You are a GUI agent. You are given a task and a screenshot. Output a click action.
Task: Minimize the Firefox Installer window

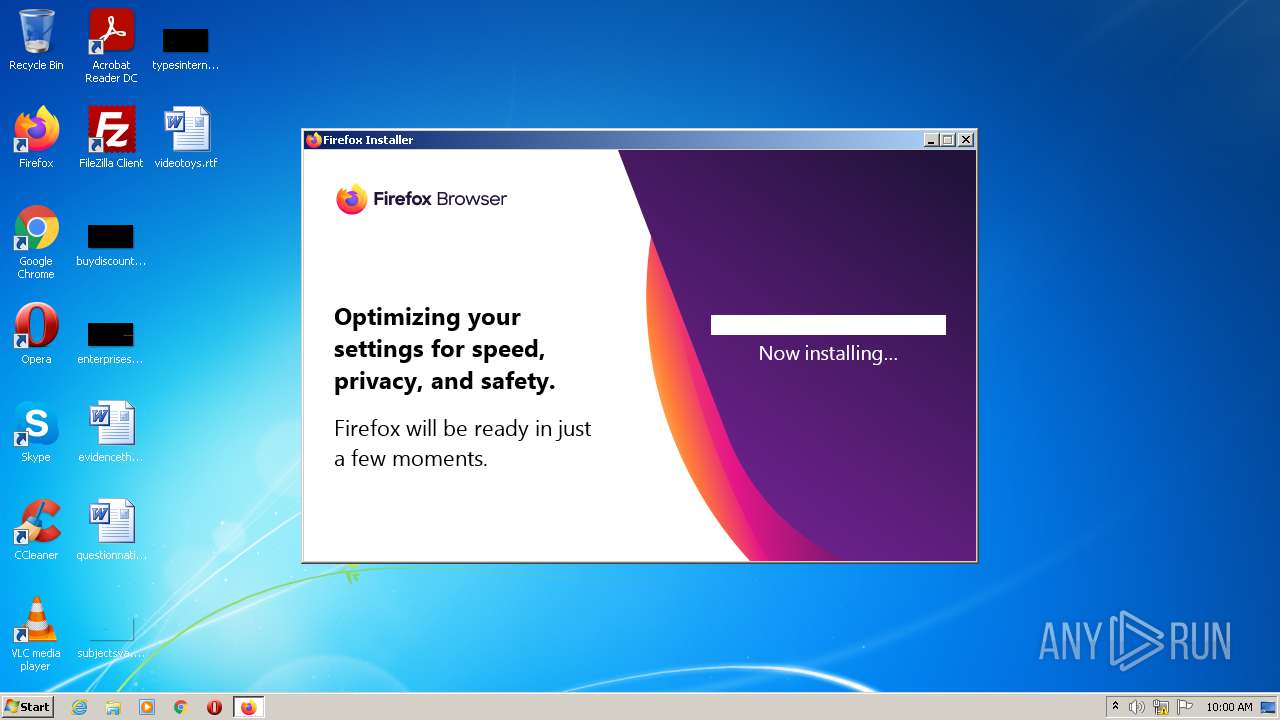(931, 140)
